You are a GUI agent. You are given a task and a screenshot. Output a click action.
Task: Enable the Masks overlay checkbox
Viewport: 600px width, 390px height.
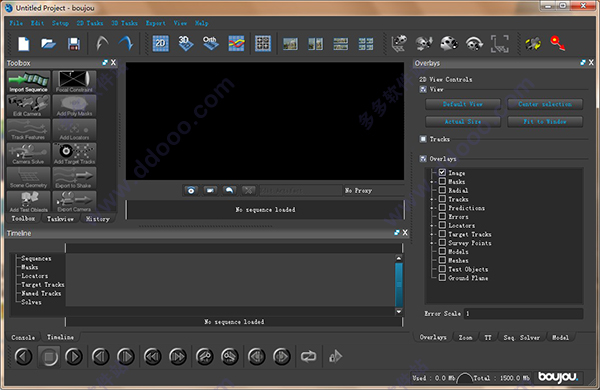[442, 181]
